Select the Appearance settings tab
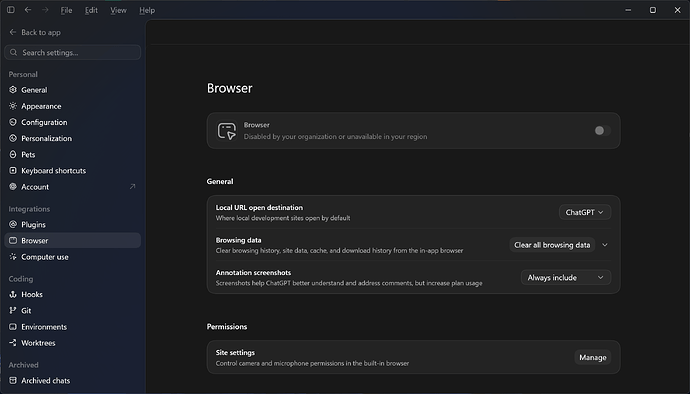The width and height of the screenshot is (690, 394). point(73,106)
